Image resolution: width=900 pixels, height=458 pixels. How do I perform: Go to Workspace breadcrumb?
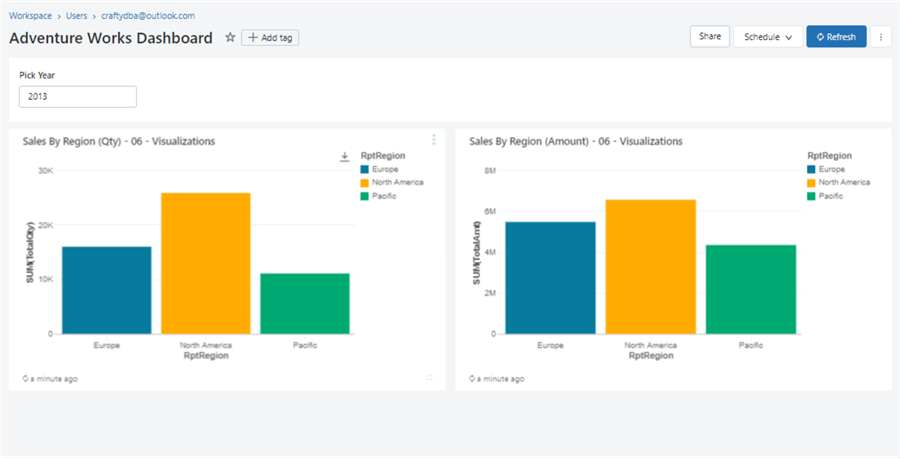[x=30, y=16]
